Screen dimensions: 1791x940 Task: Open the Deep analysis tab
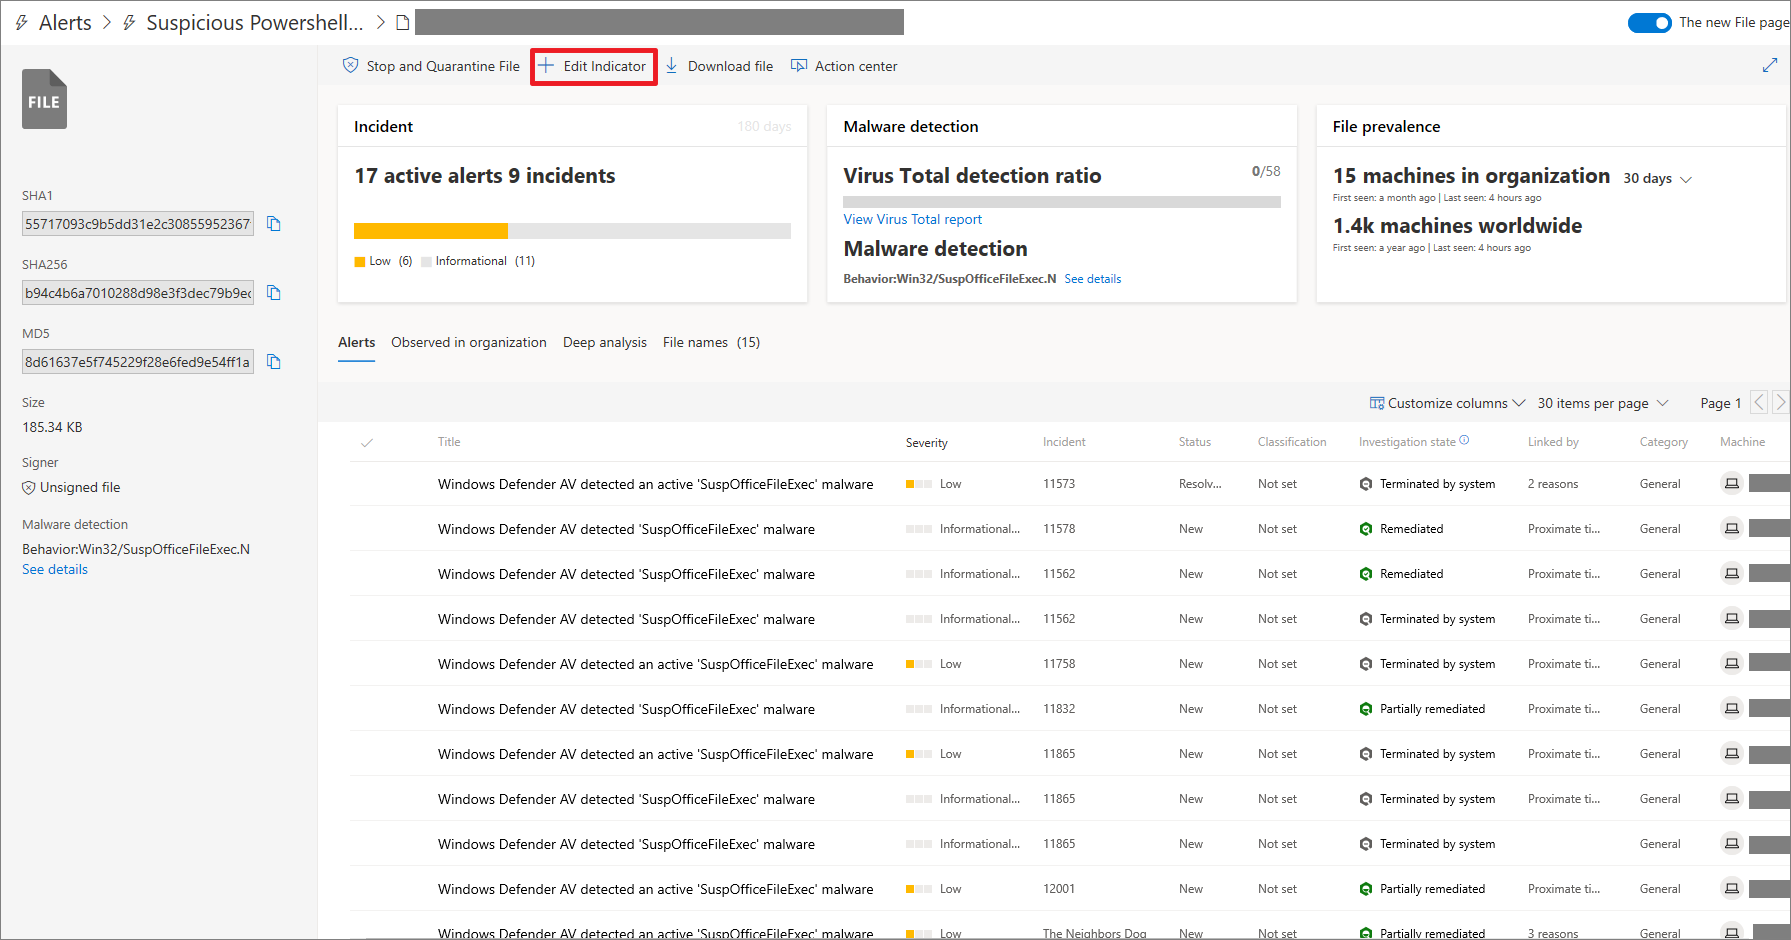604,342
